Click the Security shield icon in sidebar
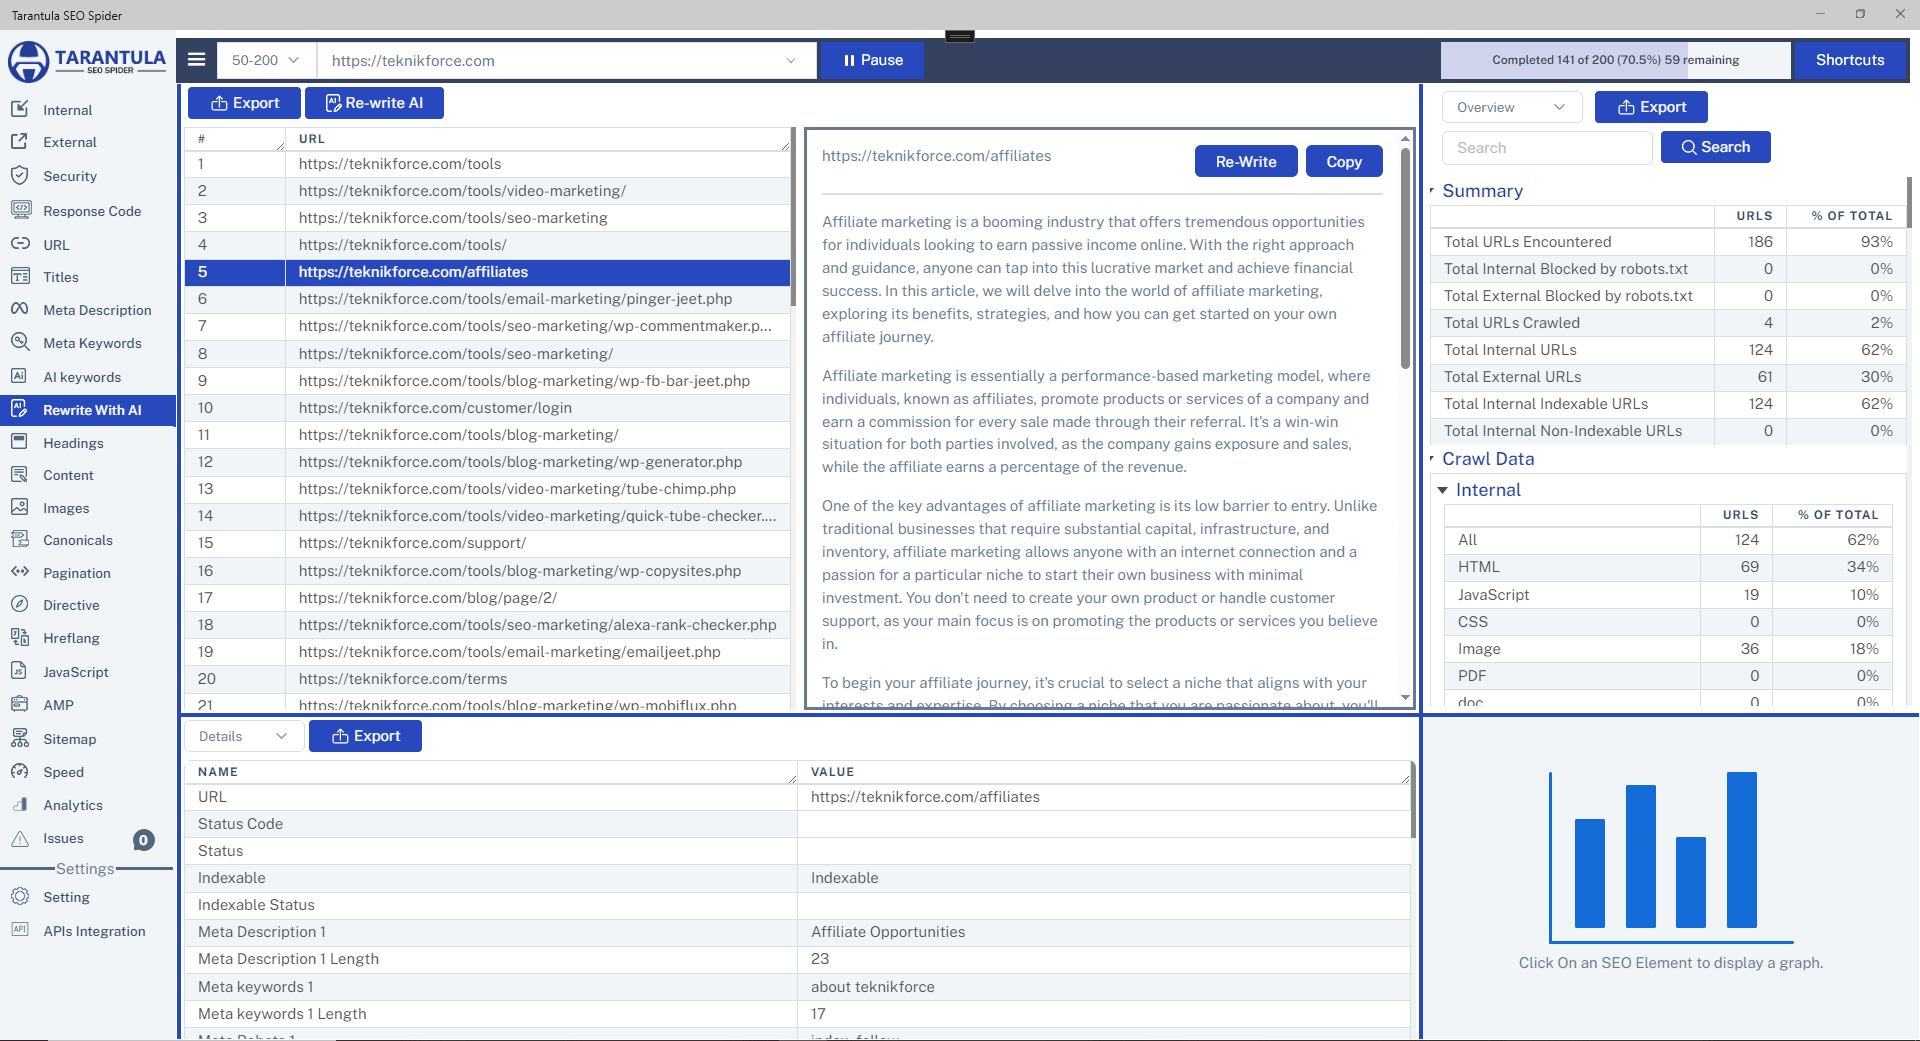1920x1041 pixels. [x=20, y=176]
